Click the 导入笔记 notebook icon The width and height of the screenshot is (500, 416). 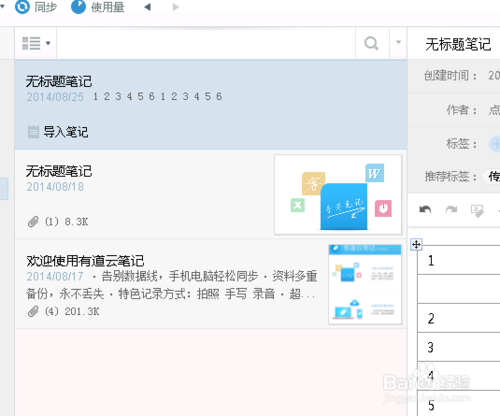point(33,132)
